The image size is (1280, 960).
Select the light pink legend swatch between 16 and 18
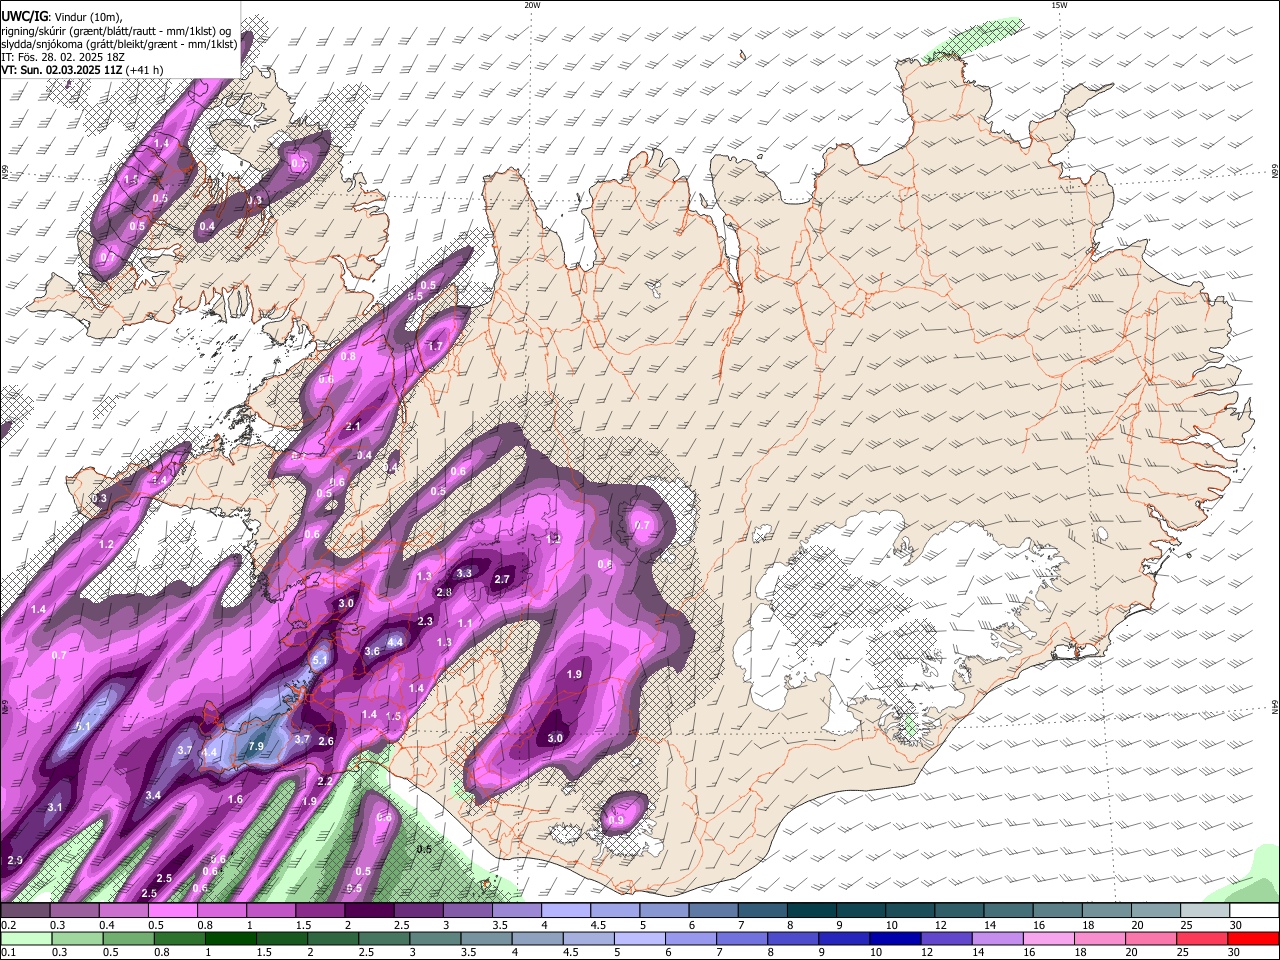[x=1049, y=938]
